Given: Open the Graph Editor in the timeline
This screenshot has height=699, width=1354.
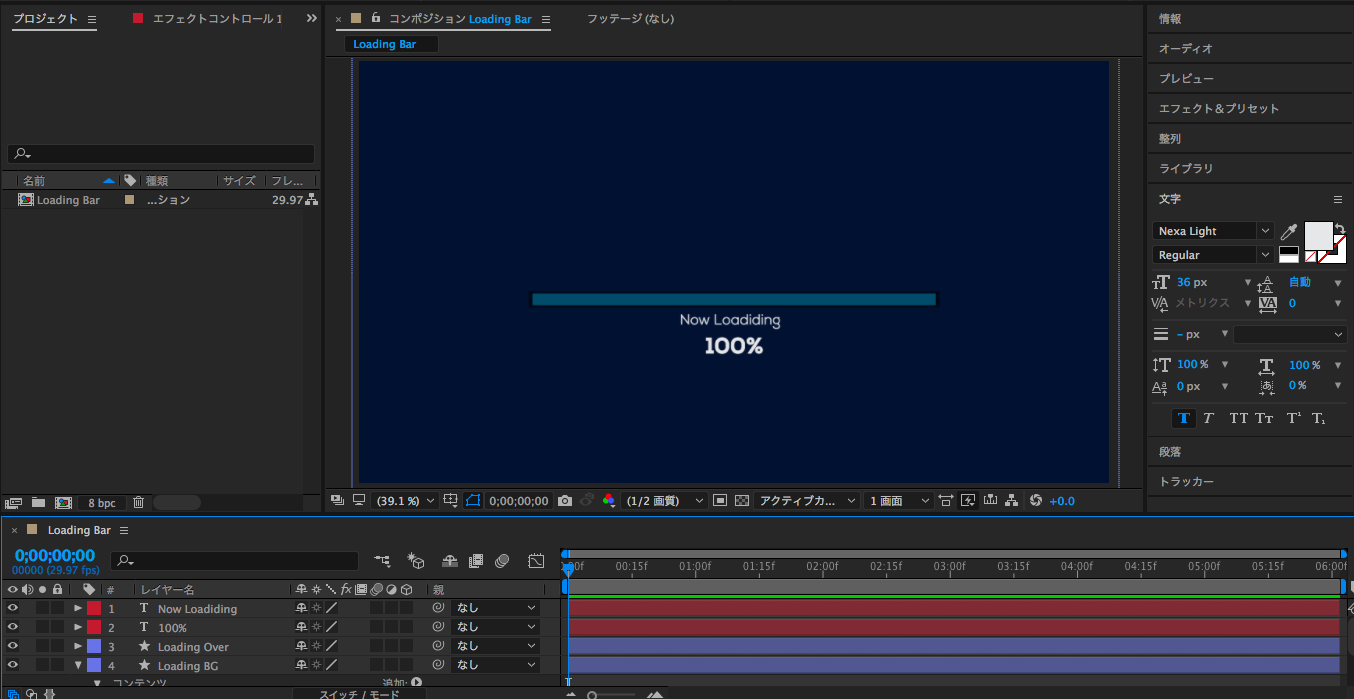Looking at the screenshot, I should 536,561.
